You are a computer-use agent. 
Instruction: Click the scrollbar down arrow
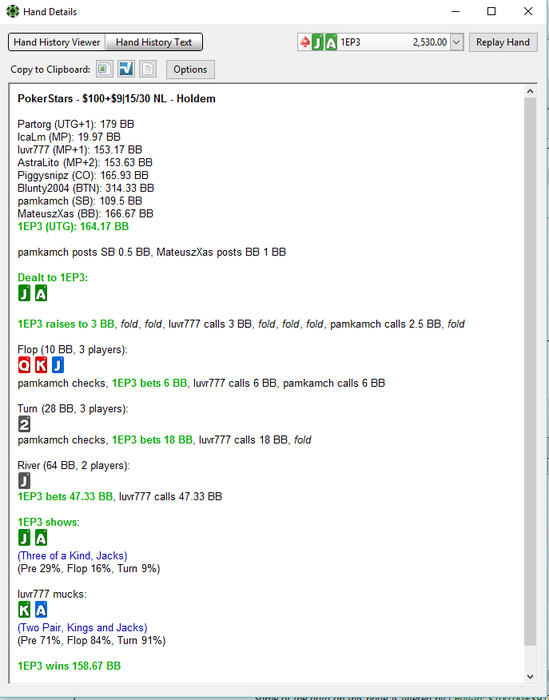point(530,676)
